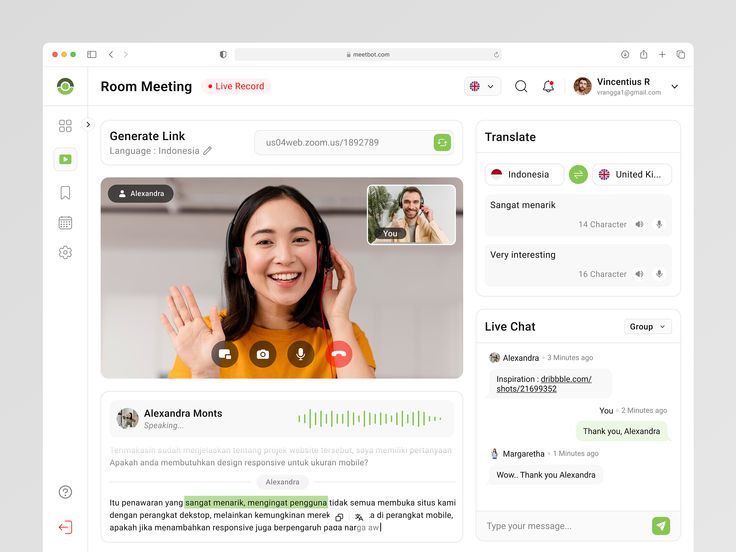Screen dimensions: 736x552
Task: Toggle the microphone on the video call
Action: 300,354
